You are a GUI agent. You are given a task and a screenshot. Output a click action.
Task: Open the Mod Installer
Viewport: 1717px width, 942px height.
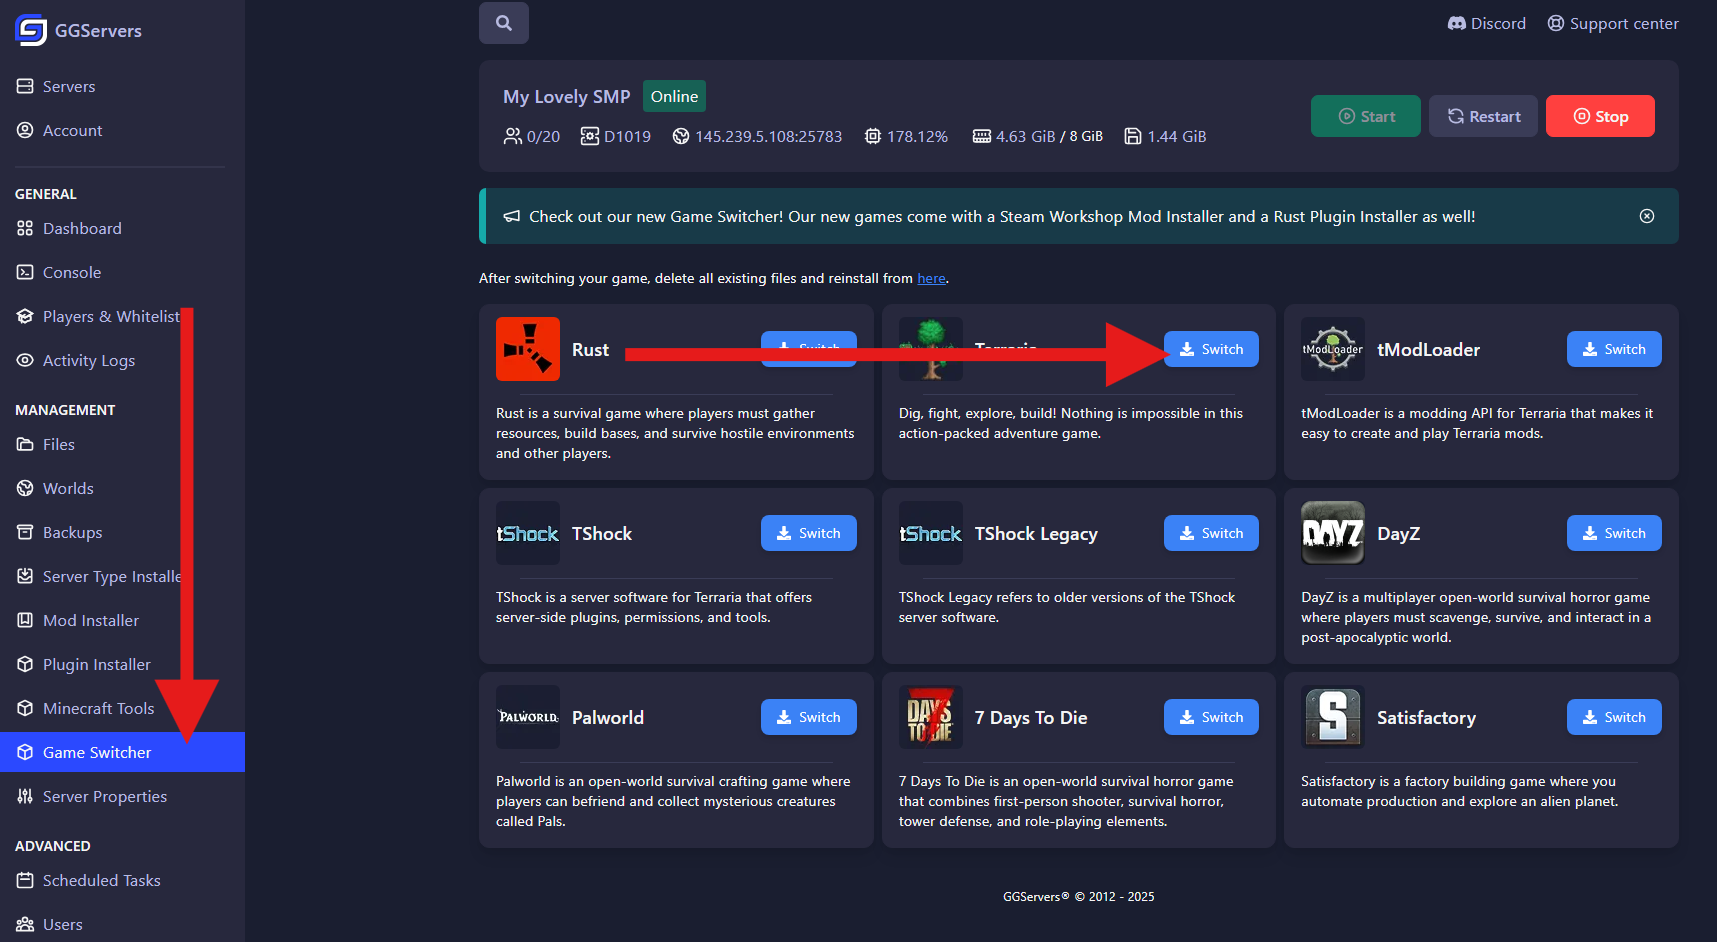tap(90, 620)
